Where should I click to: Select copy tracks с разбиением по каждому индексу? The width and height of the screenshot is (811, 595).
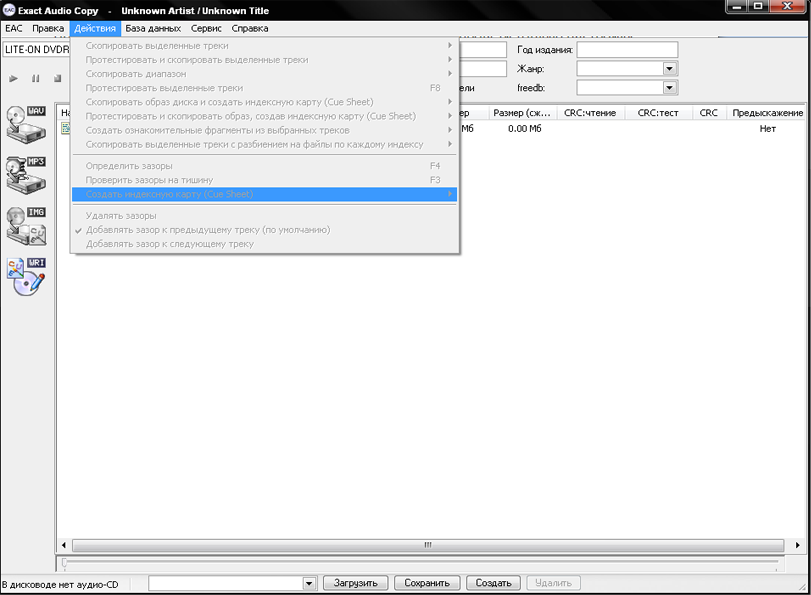(264, 144)
